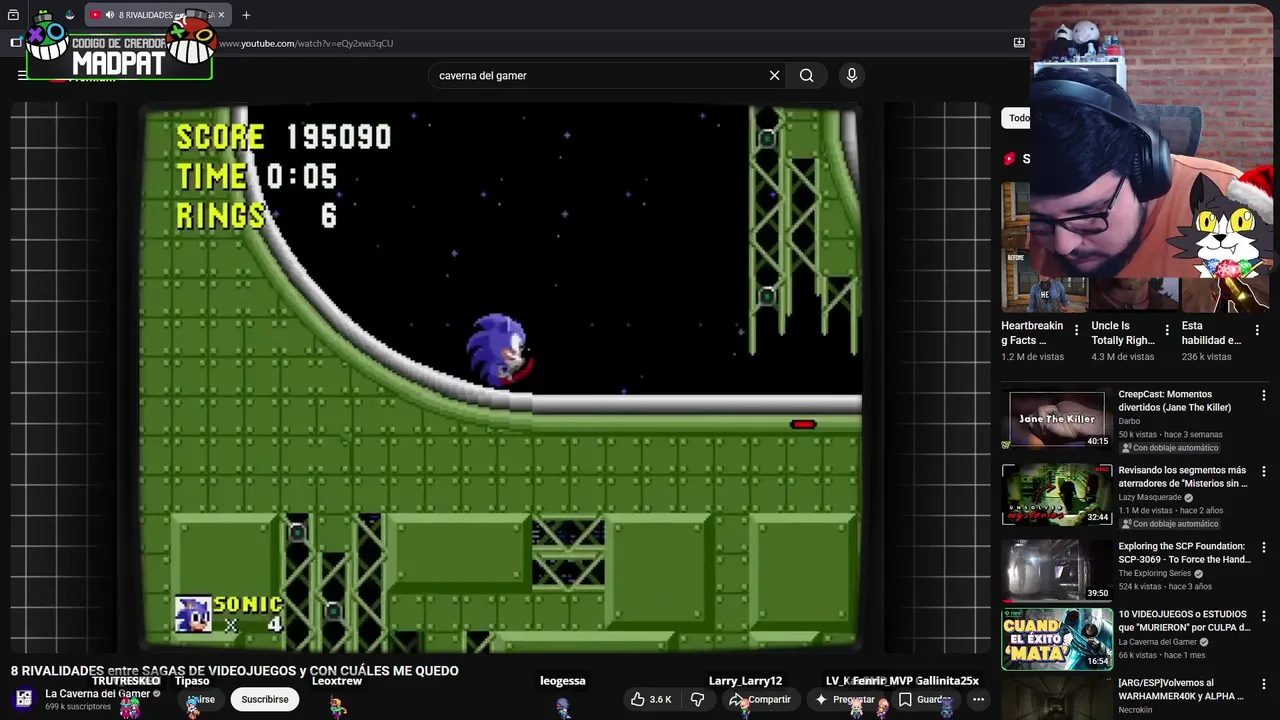Open the Jane The Killer video thumbnail

1057,418
